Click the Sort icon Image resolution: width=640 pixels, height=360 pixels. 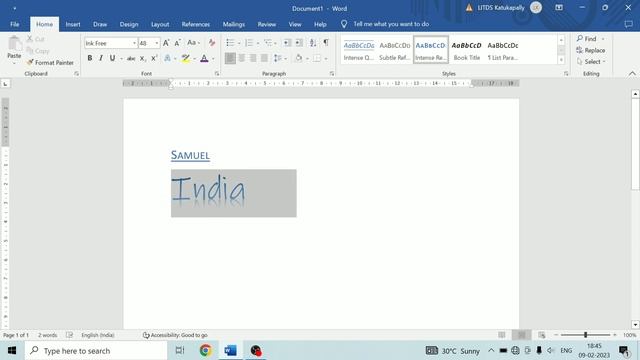click(313, 43)
